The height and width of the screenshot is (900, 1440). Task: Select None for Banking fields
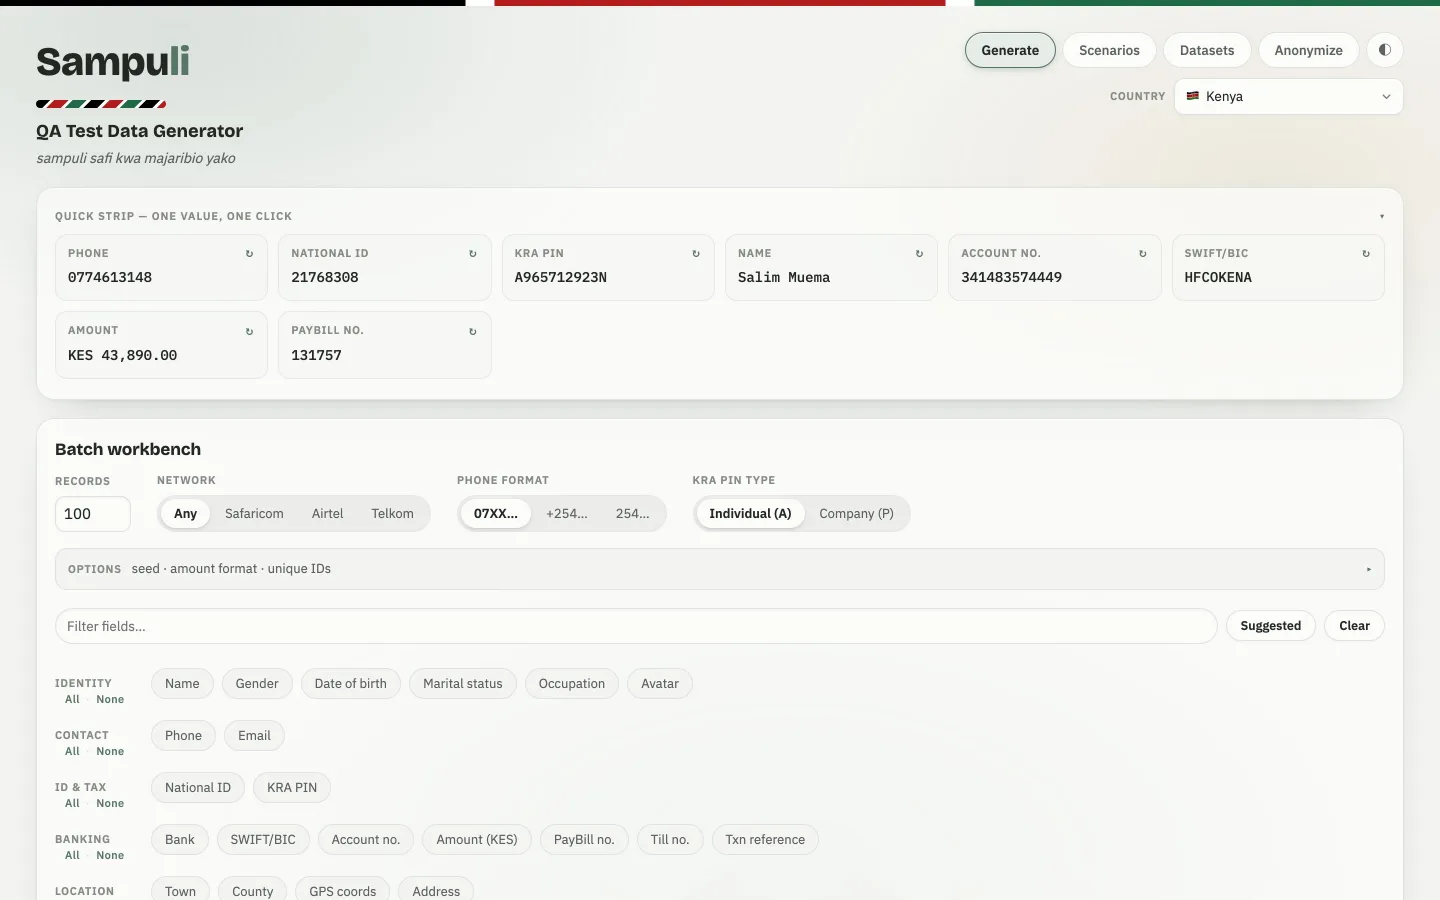coord(110,856)
